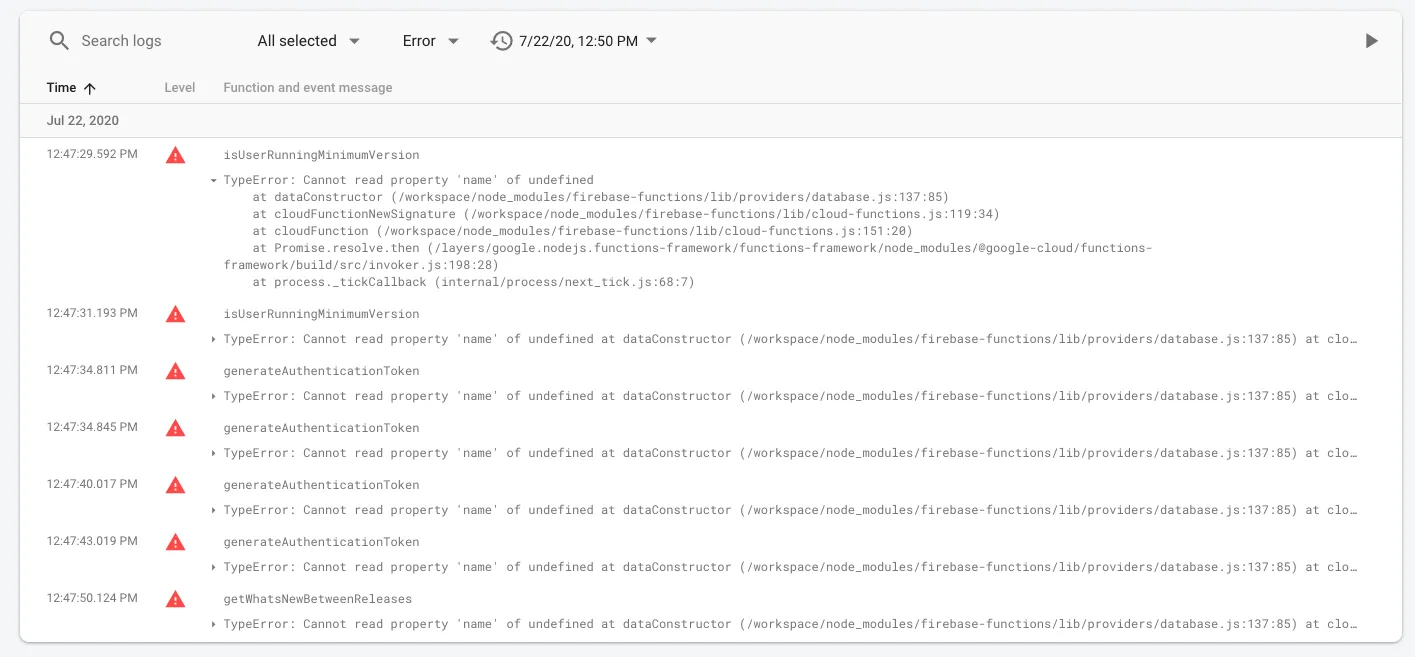Sort by the Time column header
1415x657 pixels.
point(62,88)
